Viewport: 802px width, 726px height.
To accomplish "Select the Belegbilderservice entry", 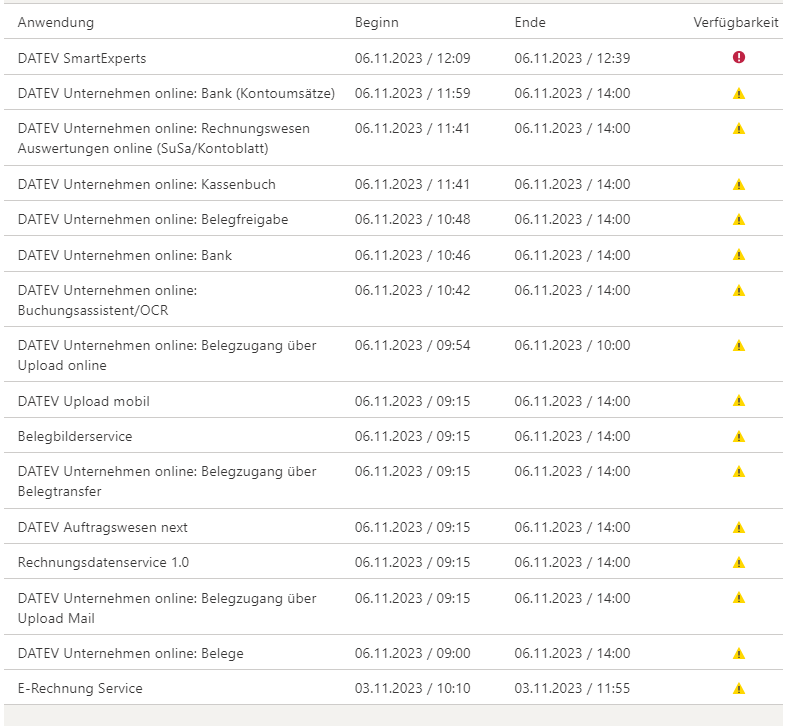I will point(75,436).
